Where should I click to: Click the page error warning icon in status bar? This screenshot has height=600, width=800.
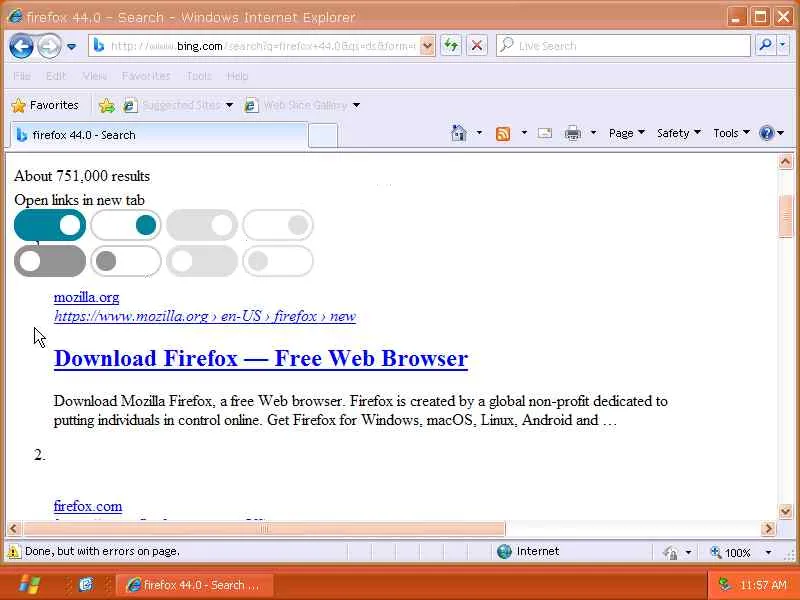tap(14, 552)
